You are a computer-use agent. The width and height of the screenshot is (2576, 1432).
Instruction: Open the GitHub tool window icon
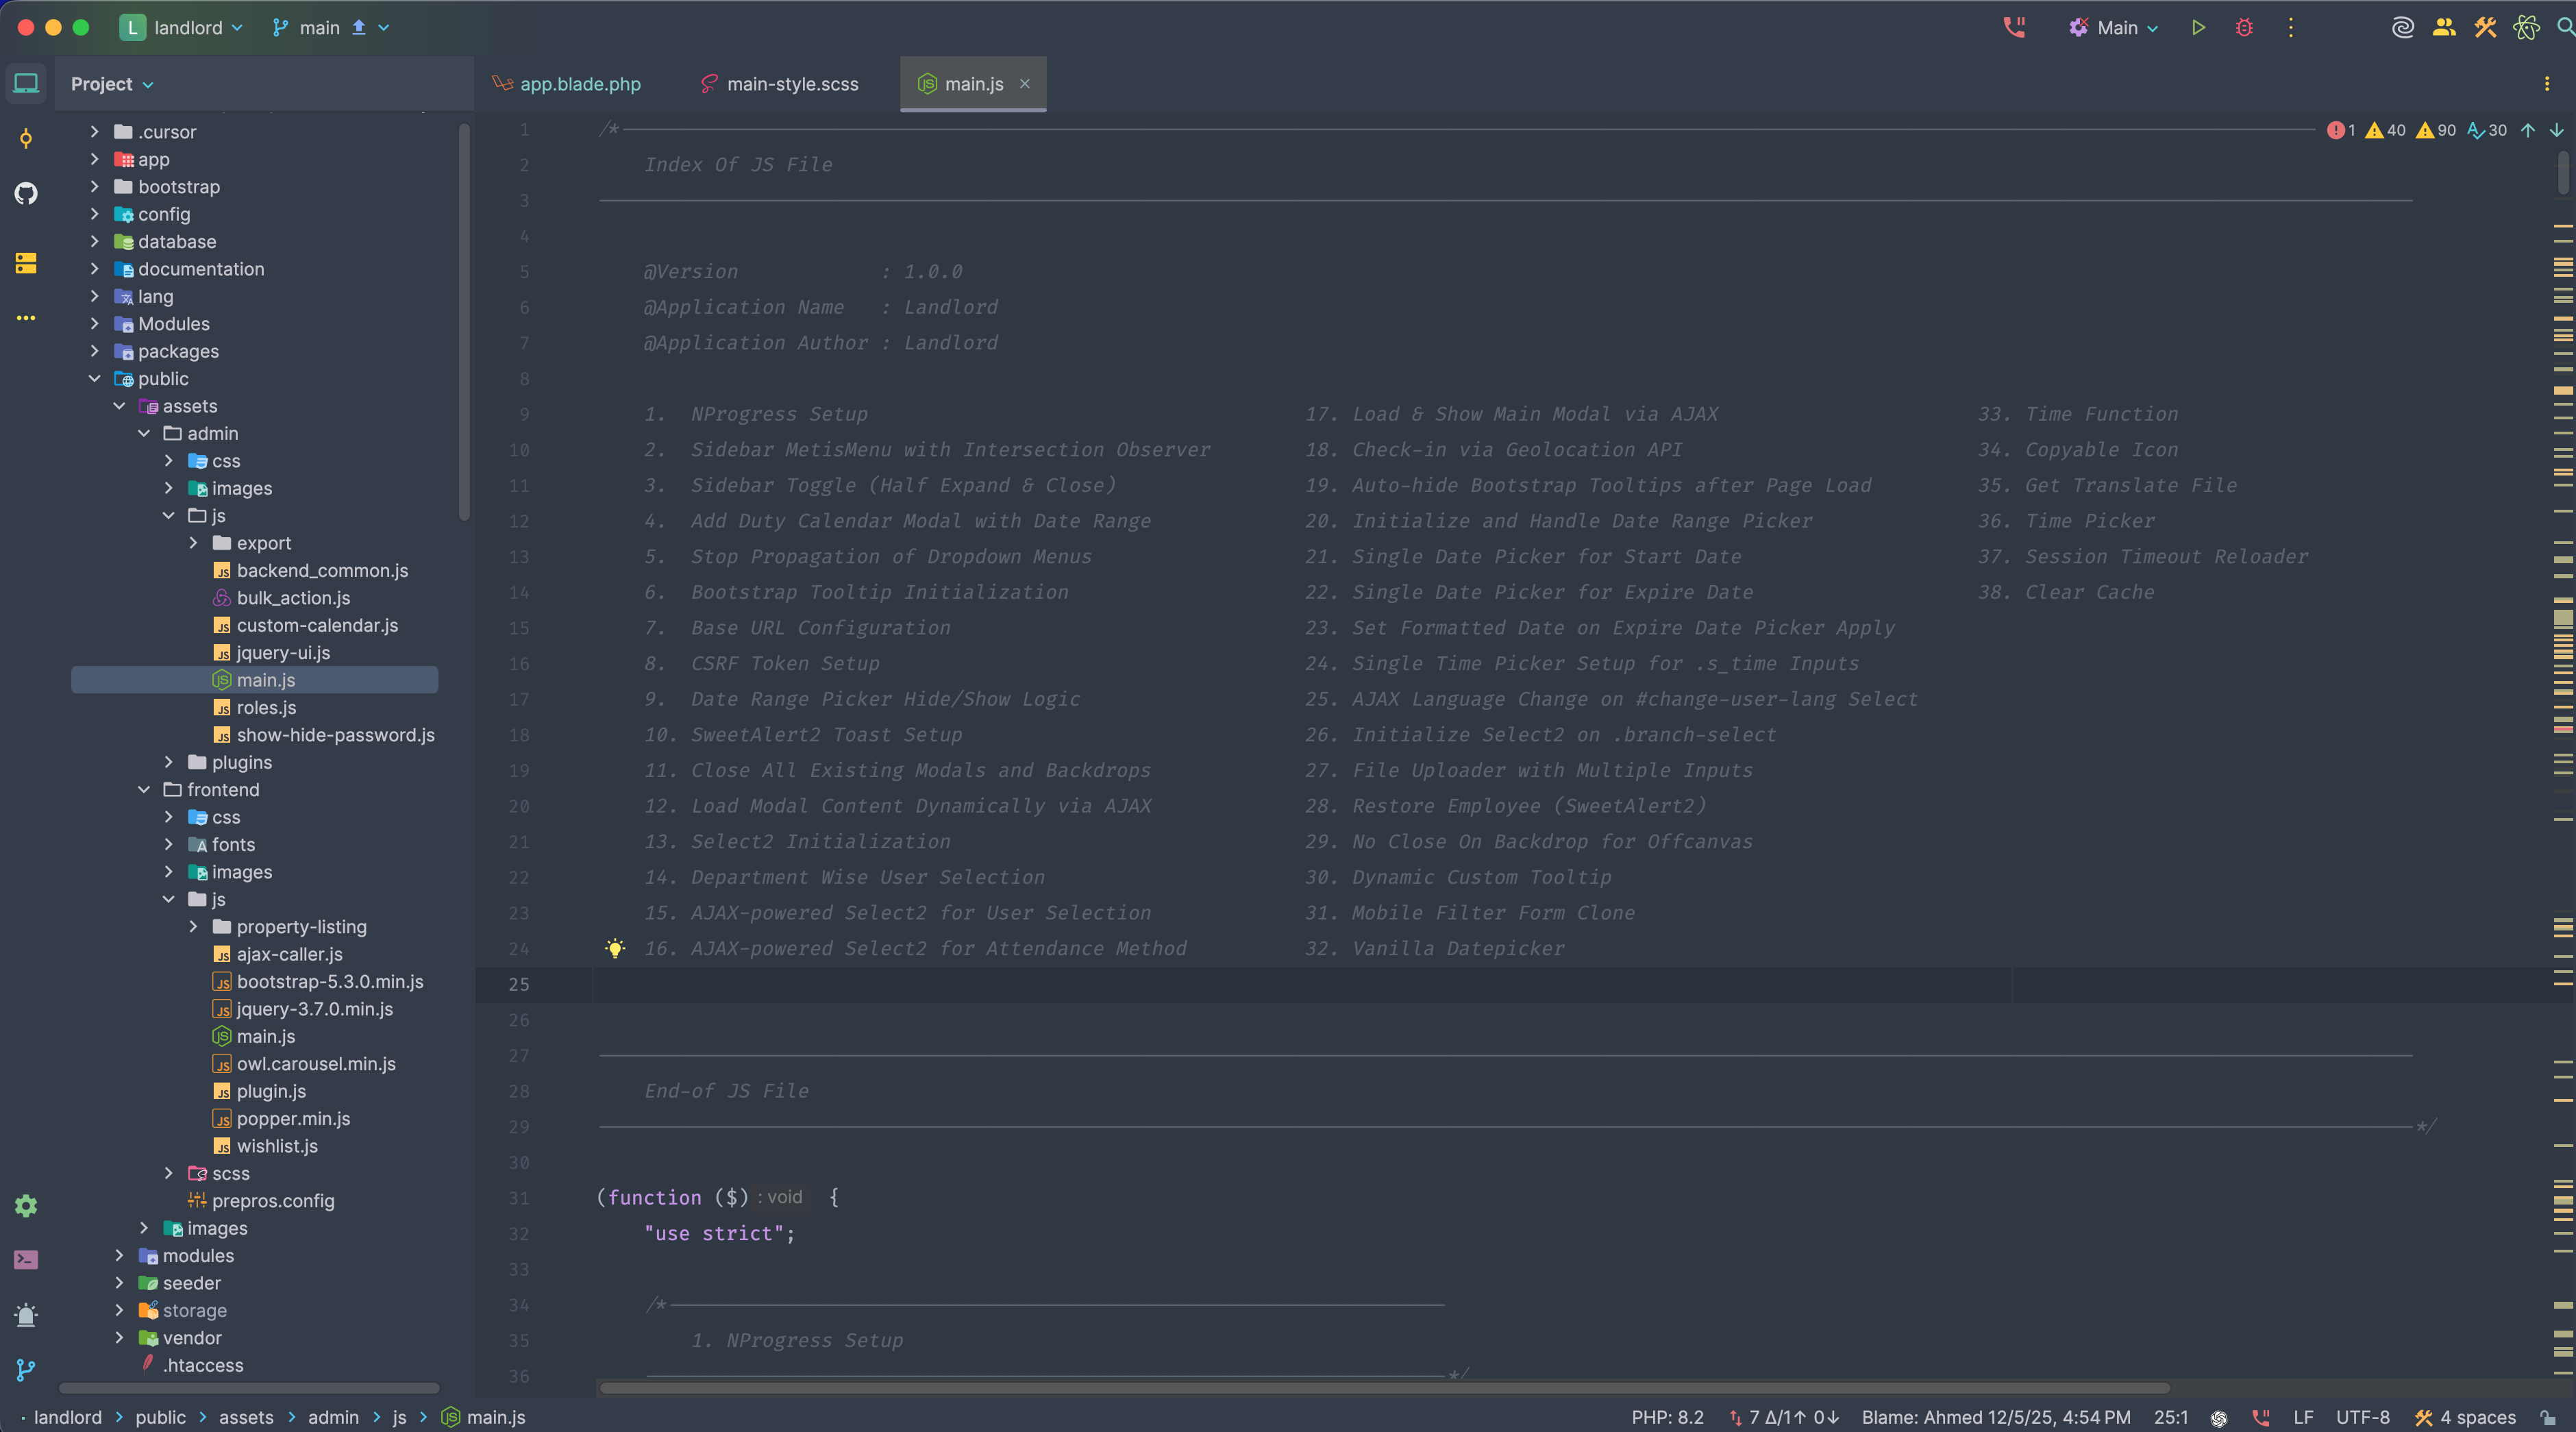26,193
